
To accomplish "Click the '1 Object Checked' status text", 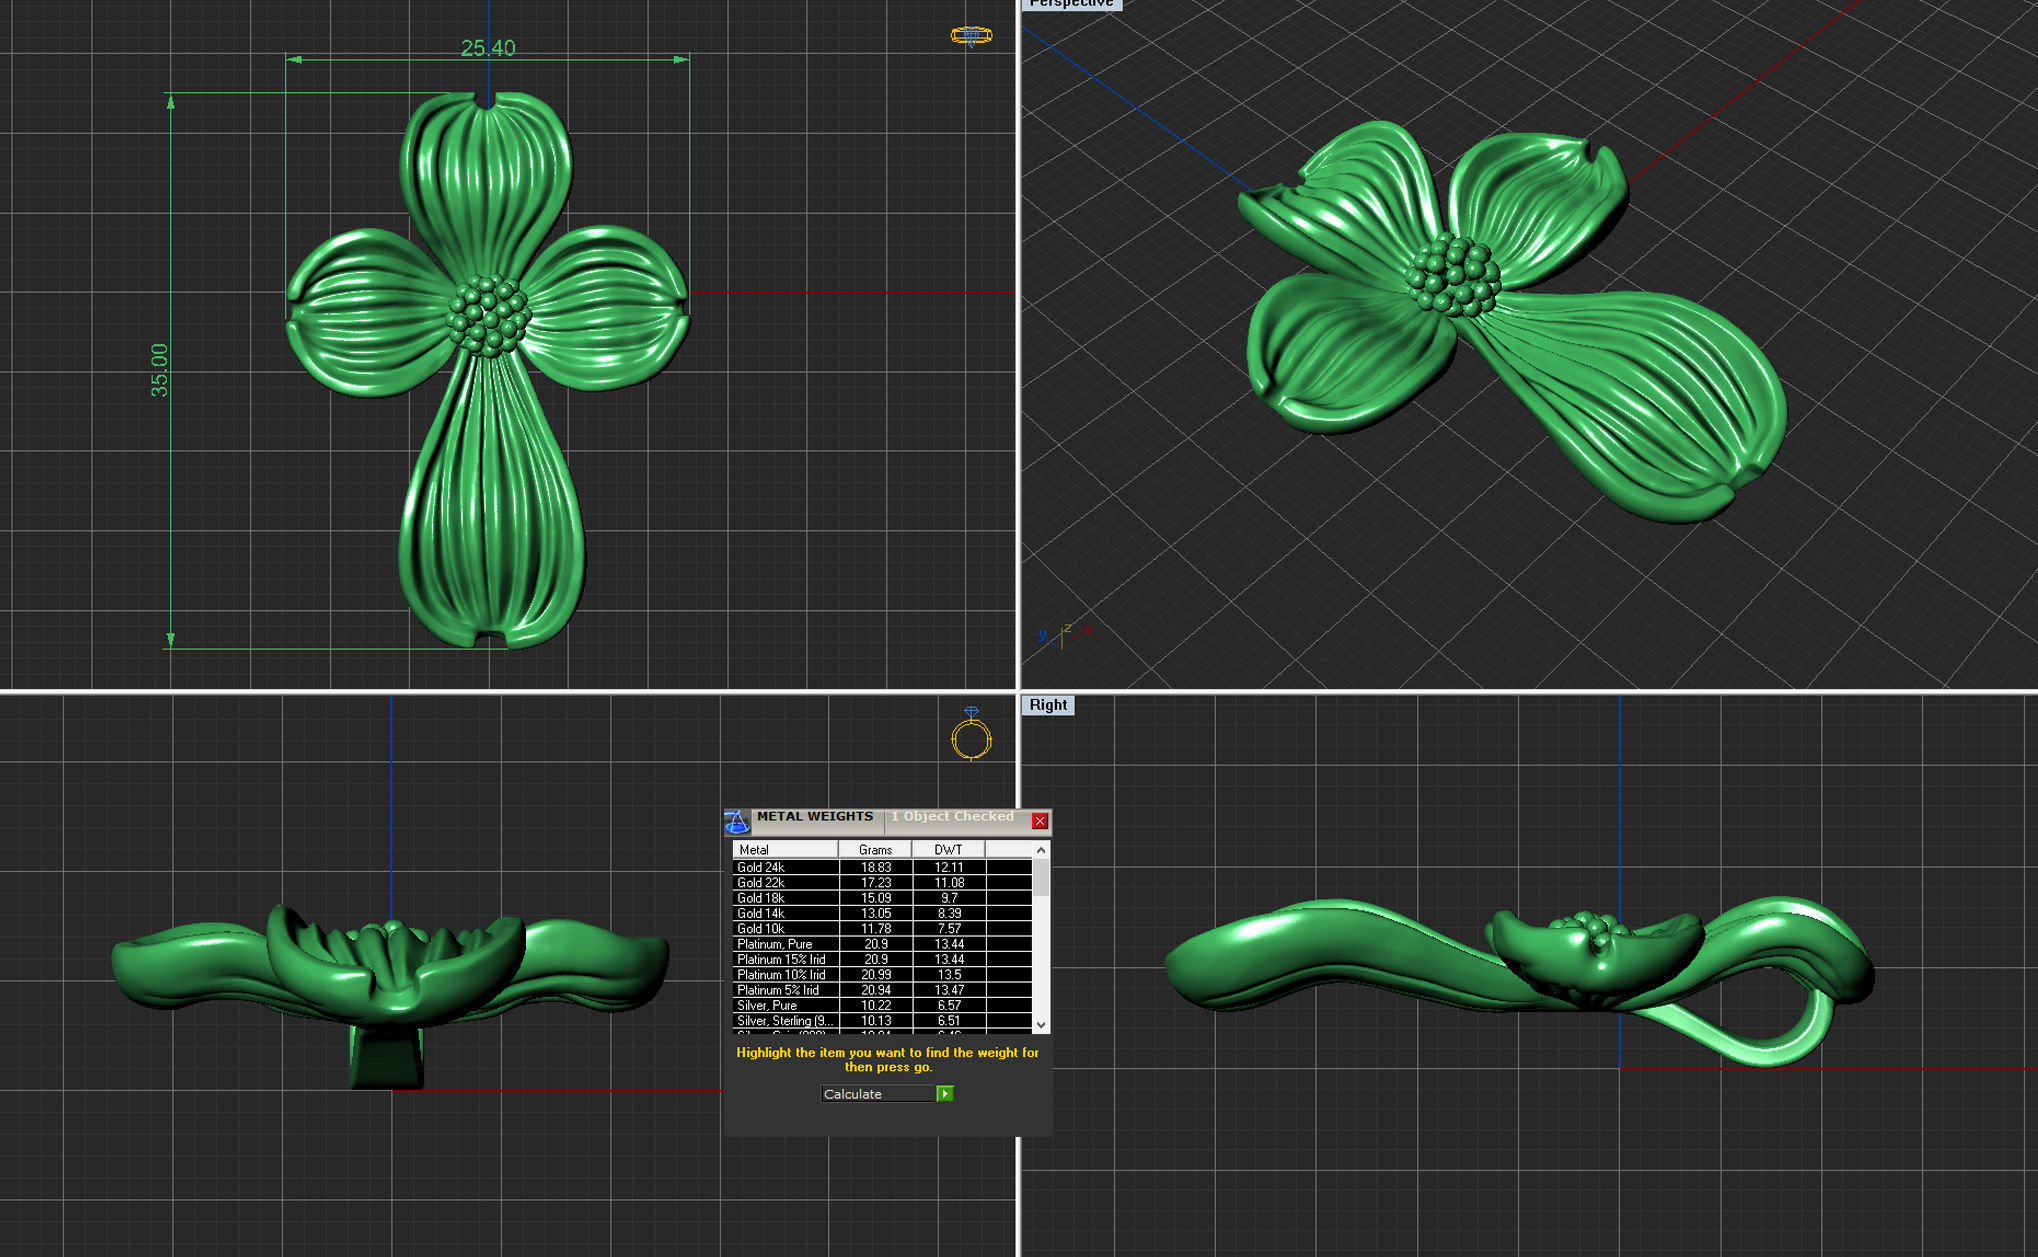I will [952, 817].
